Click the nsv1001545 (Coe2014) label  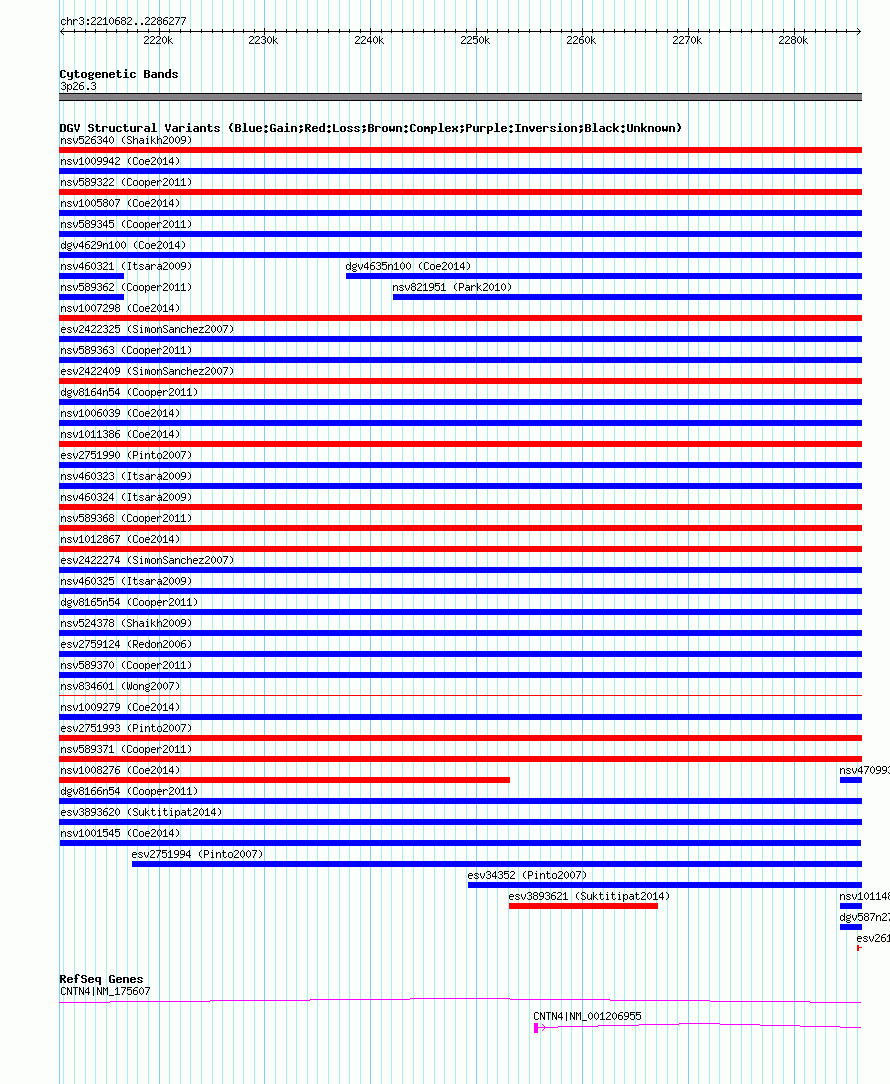(x=120, y=833)
